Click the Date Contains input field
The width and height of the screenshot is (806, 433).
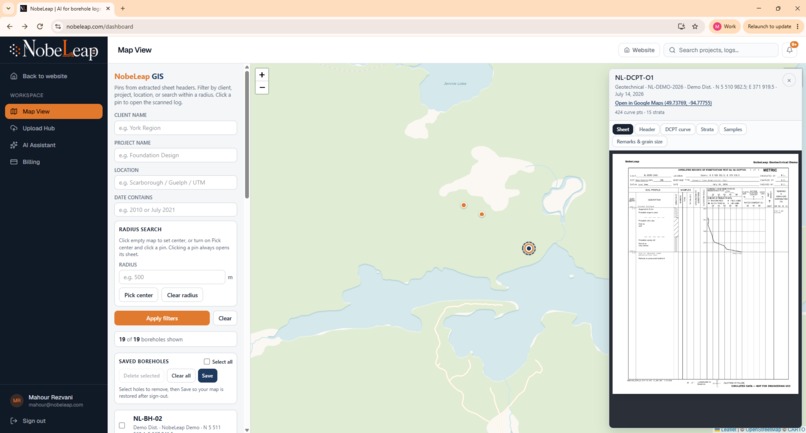175,210
